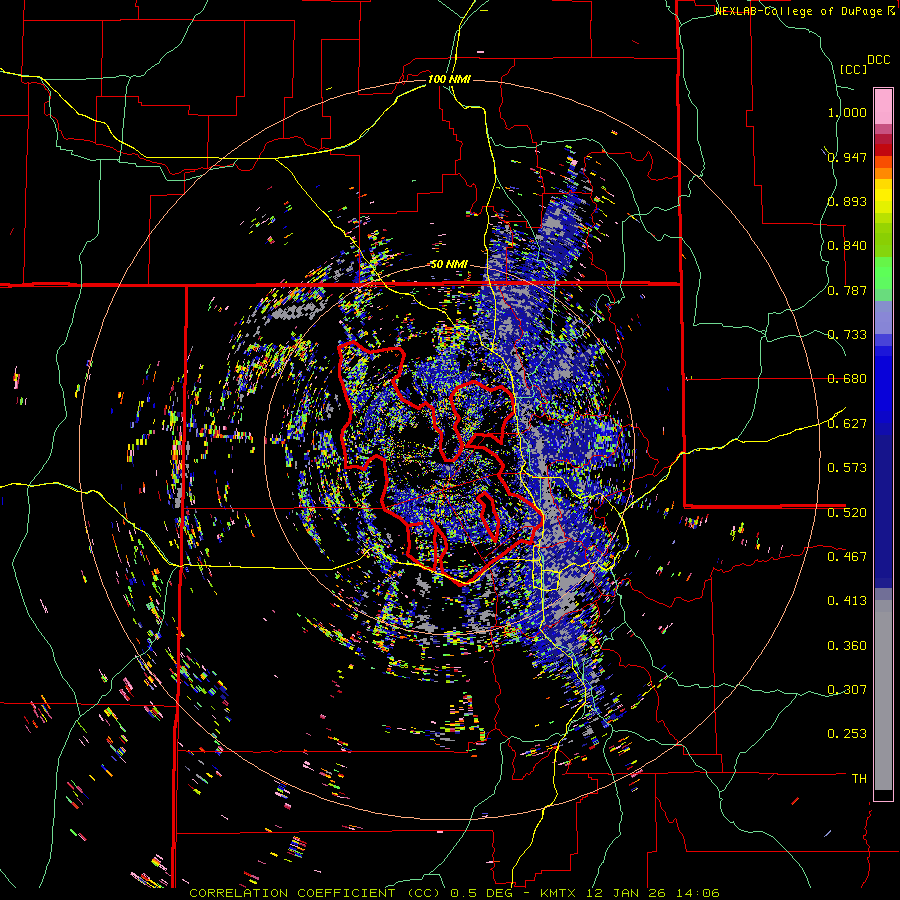Screen dimensions: 900x900
Task: Select the 0.253 scale value
Action: [847, 734]
